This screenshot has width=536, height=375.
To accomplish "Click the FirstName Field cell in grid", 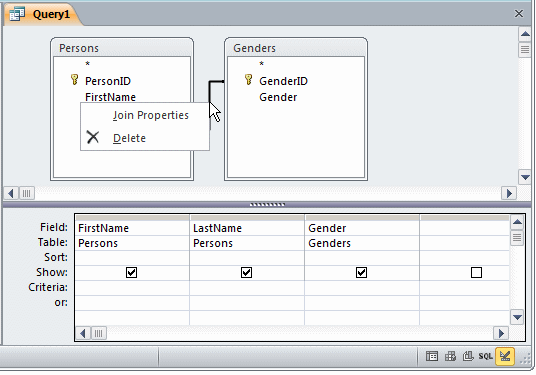I will tap(132, 228).
